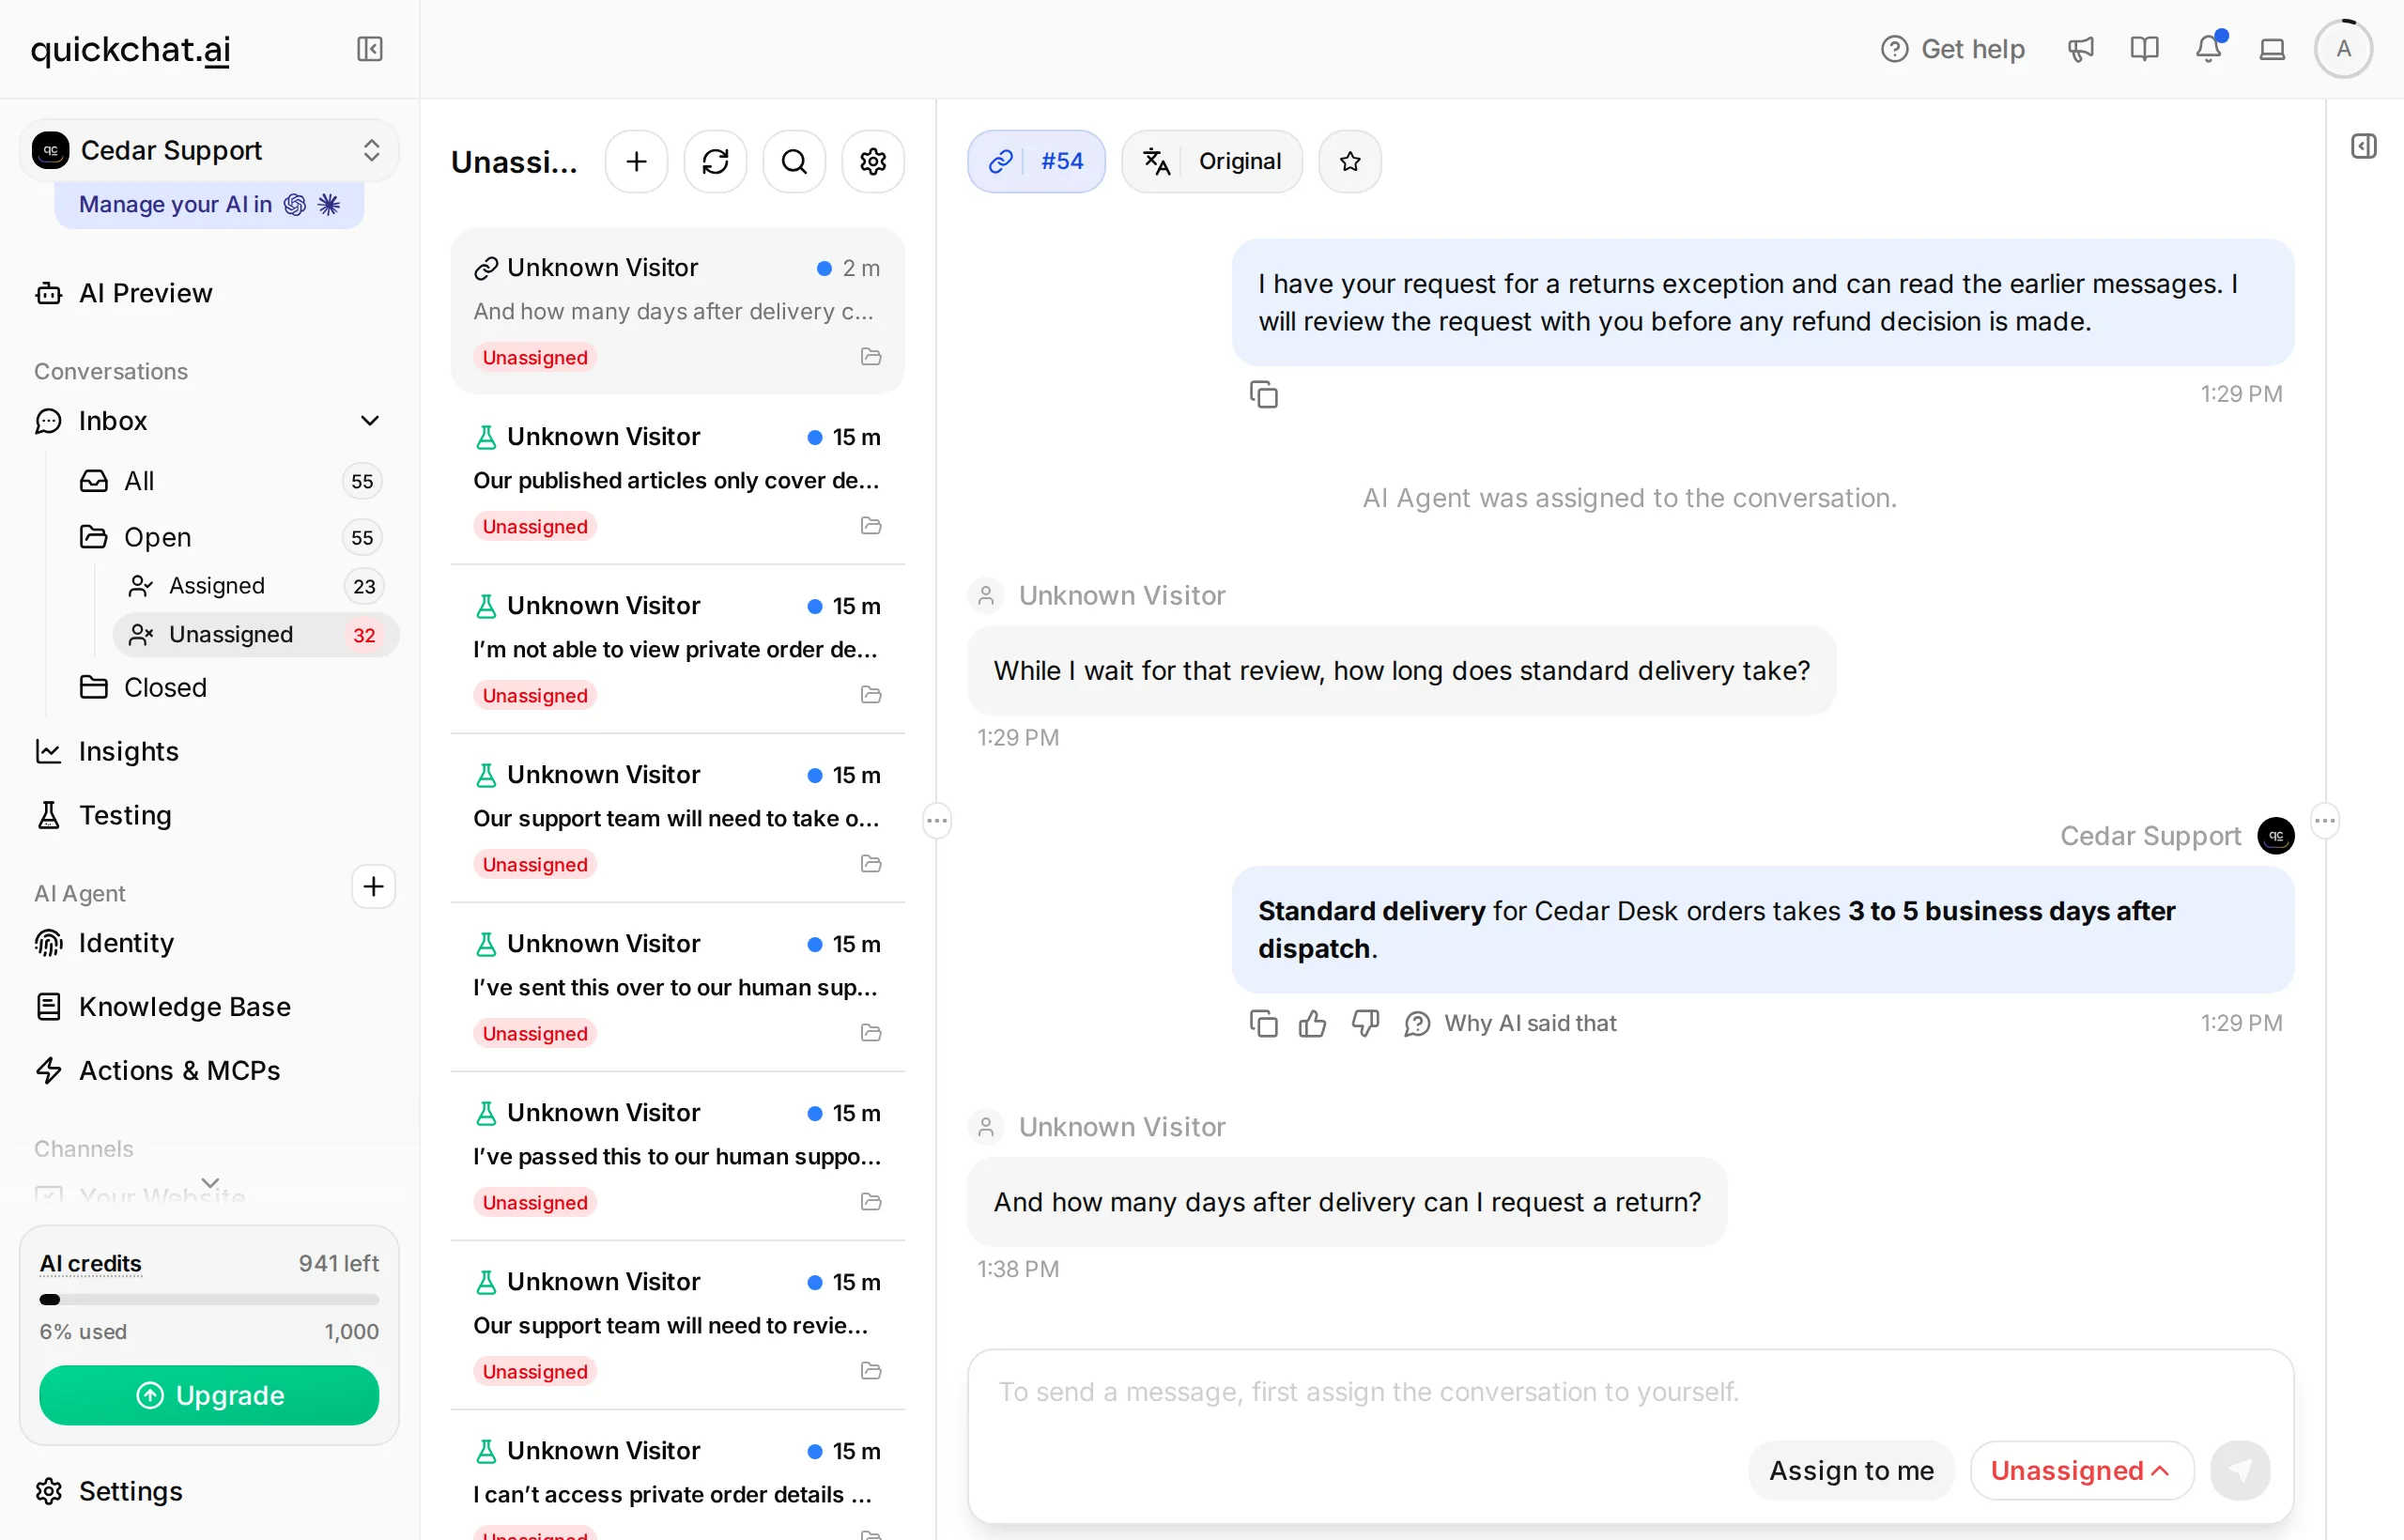Click the message input field
Screen dimensions: 2404x1540
[x=1630, y=1393]
